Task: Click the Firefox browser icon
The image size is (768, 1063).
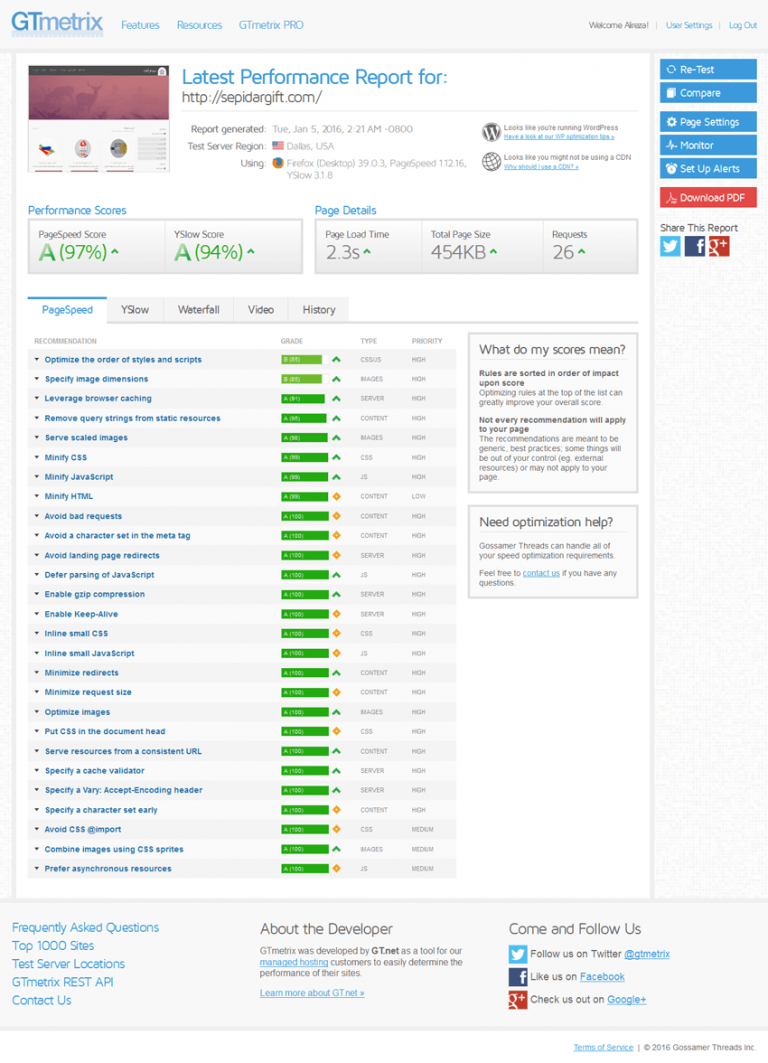Action: (278, 163)
